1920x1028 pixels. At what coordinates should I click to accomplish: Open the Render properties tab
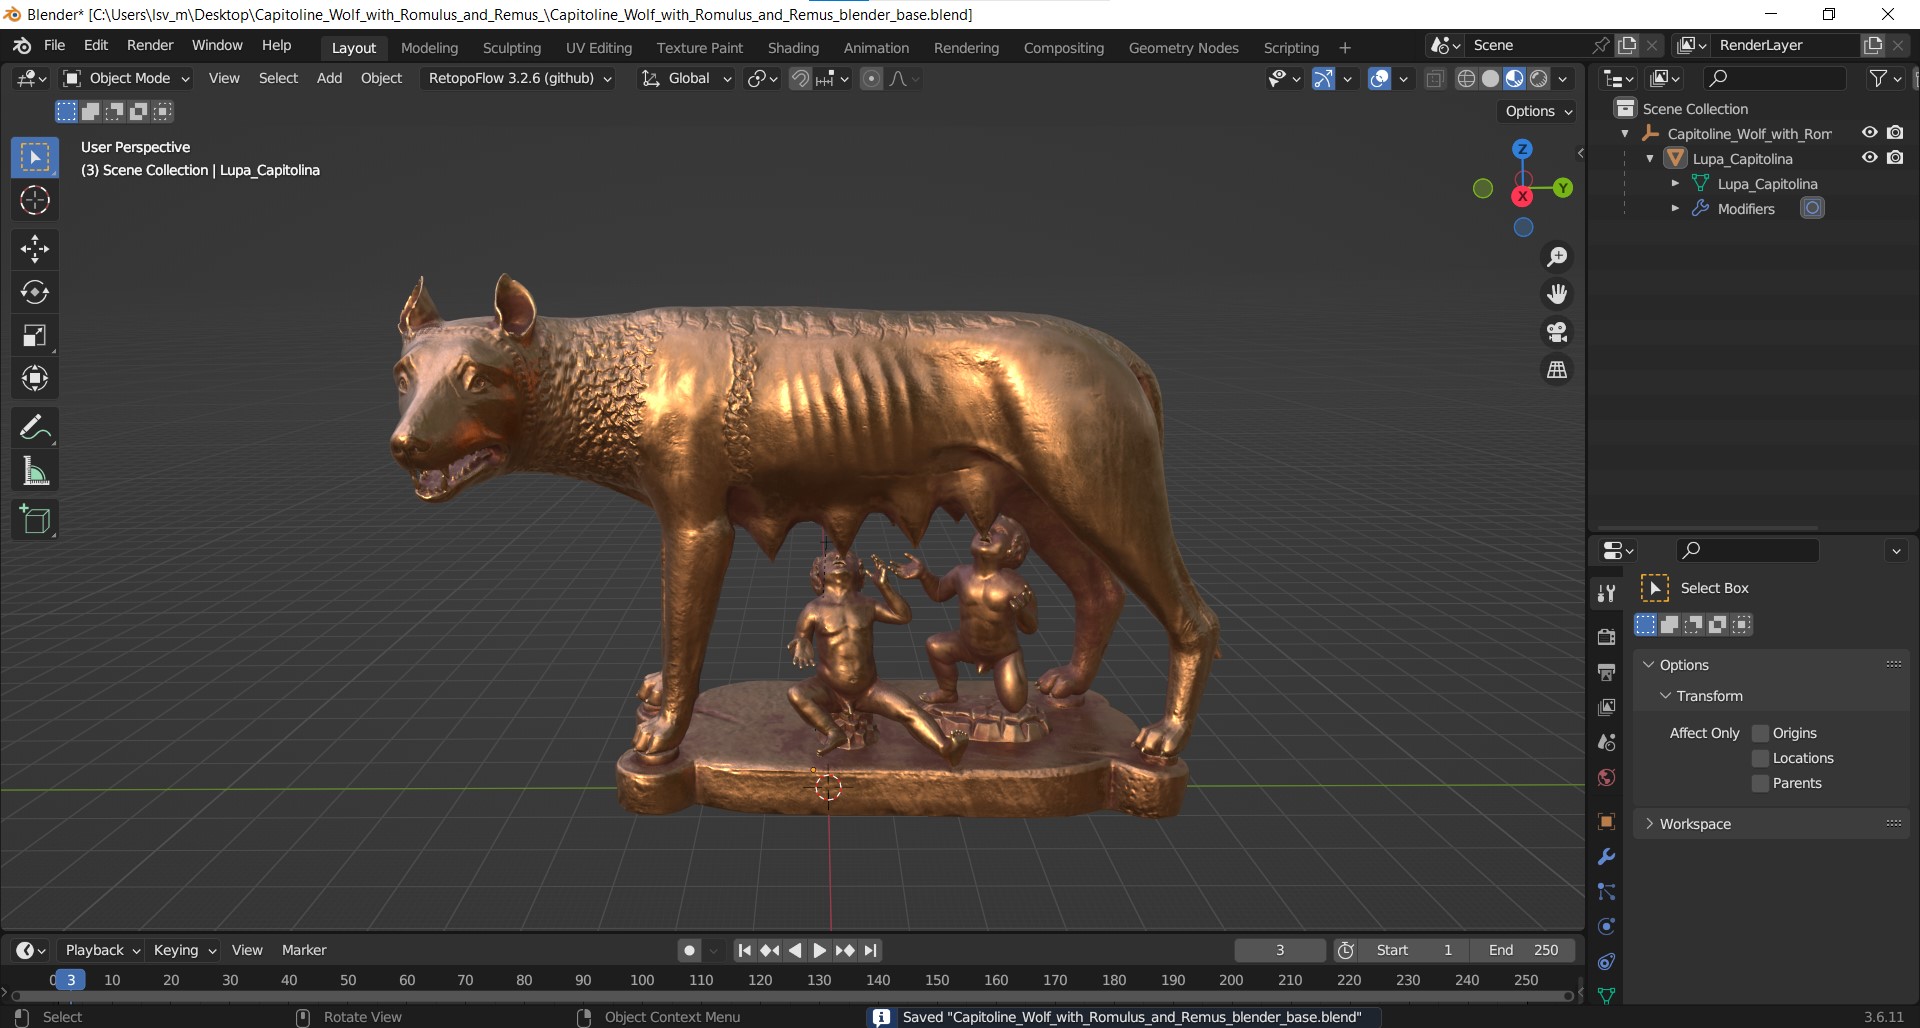click(x=1606, y=637)
